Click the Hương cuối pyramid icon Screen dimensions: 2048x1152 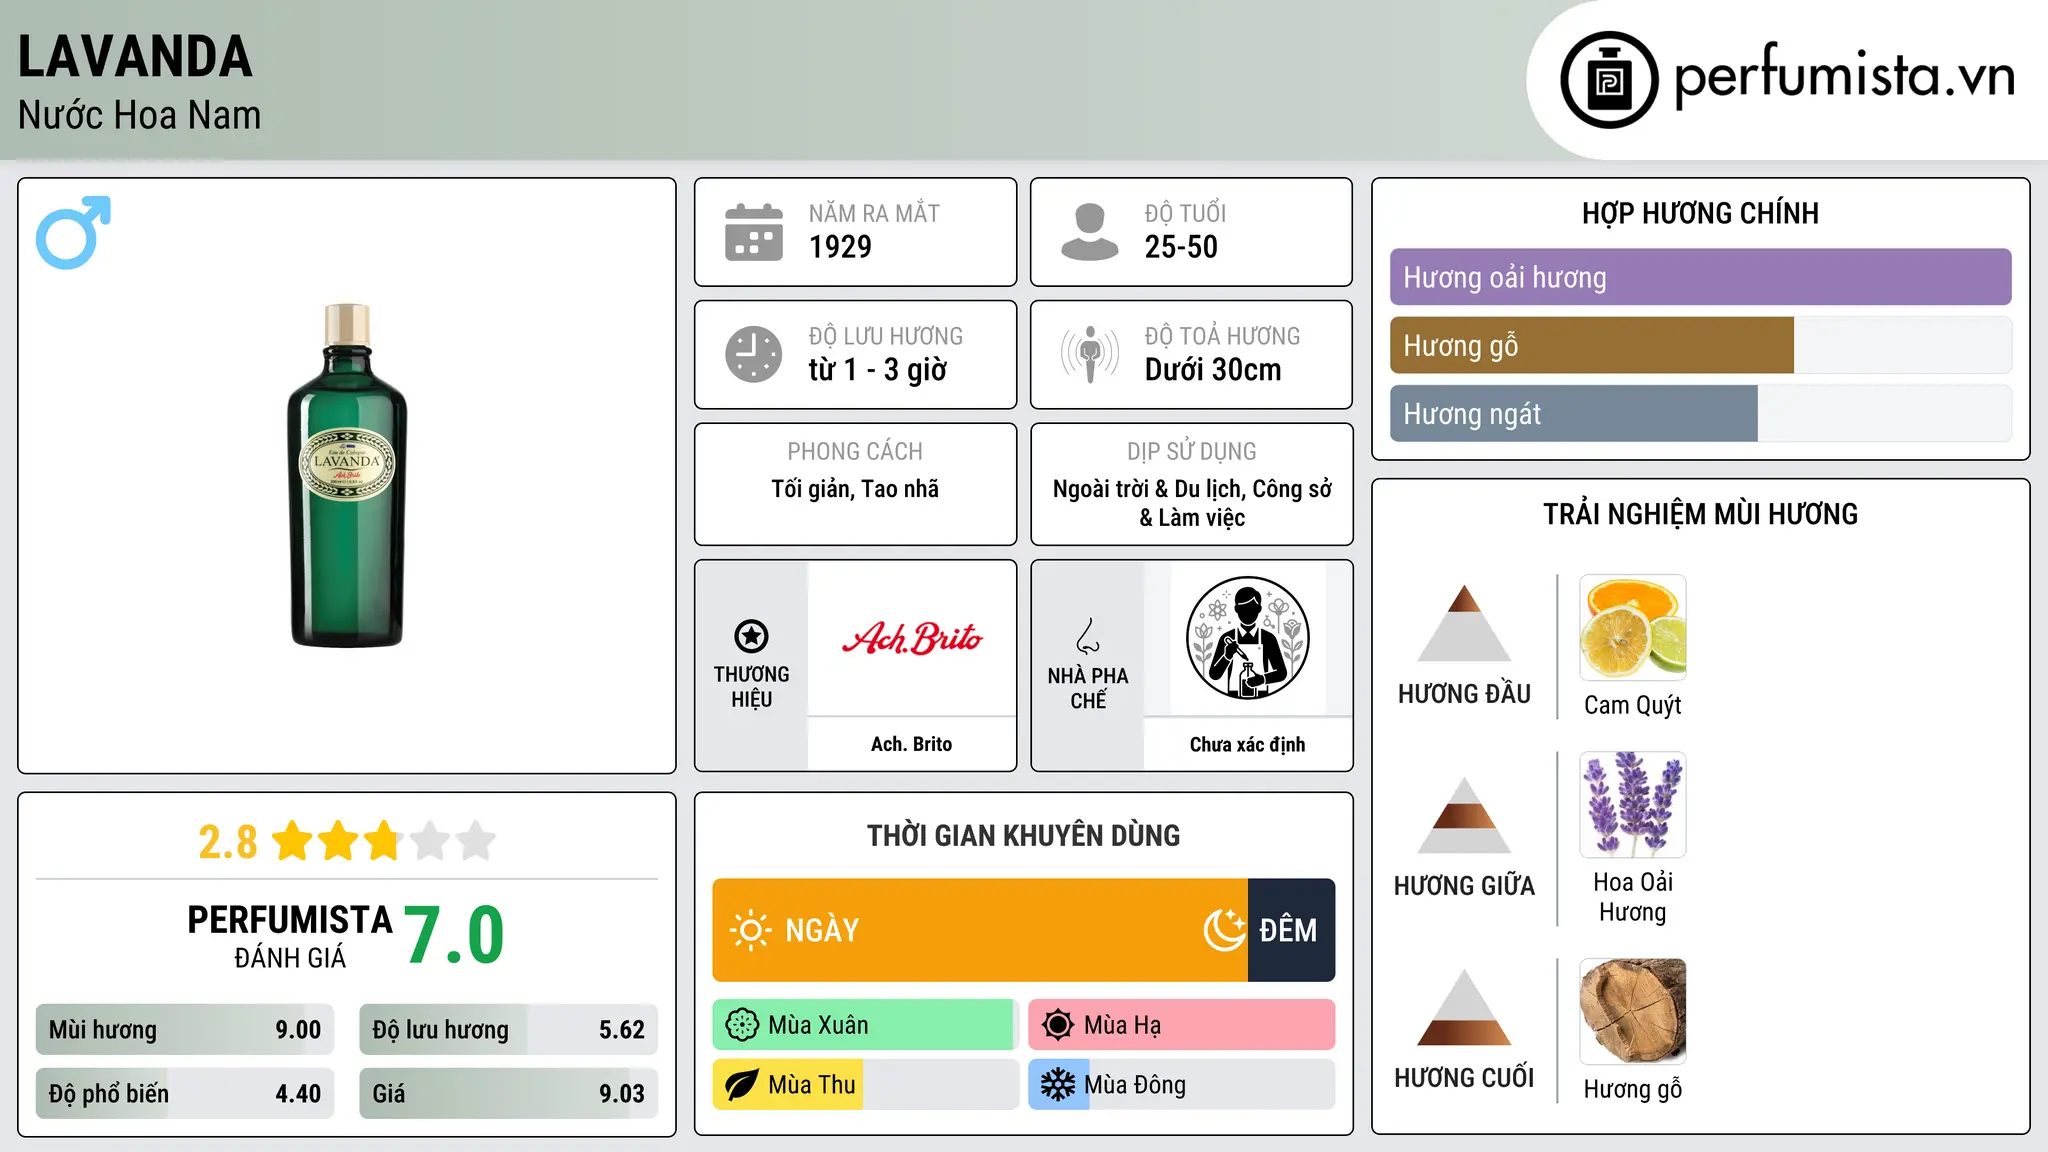(1464, 1007)
